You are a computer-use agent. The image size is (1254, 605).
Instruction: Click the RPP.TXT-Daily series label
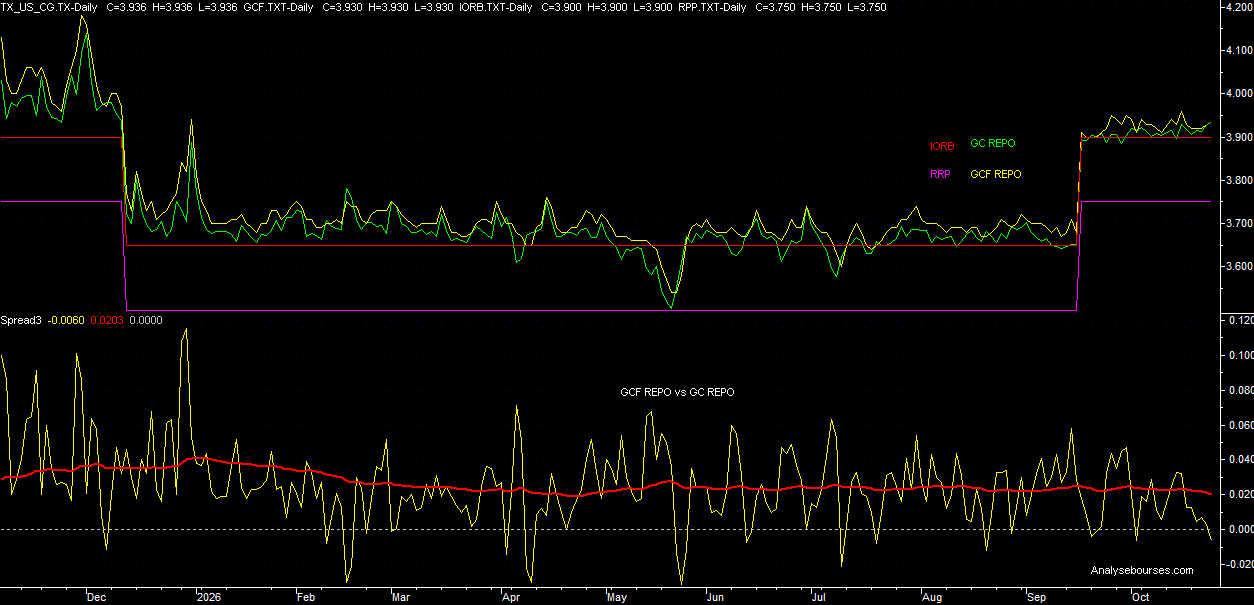(712, 7)
